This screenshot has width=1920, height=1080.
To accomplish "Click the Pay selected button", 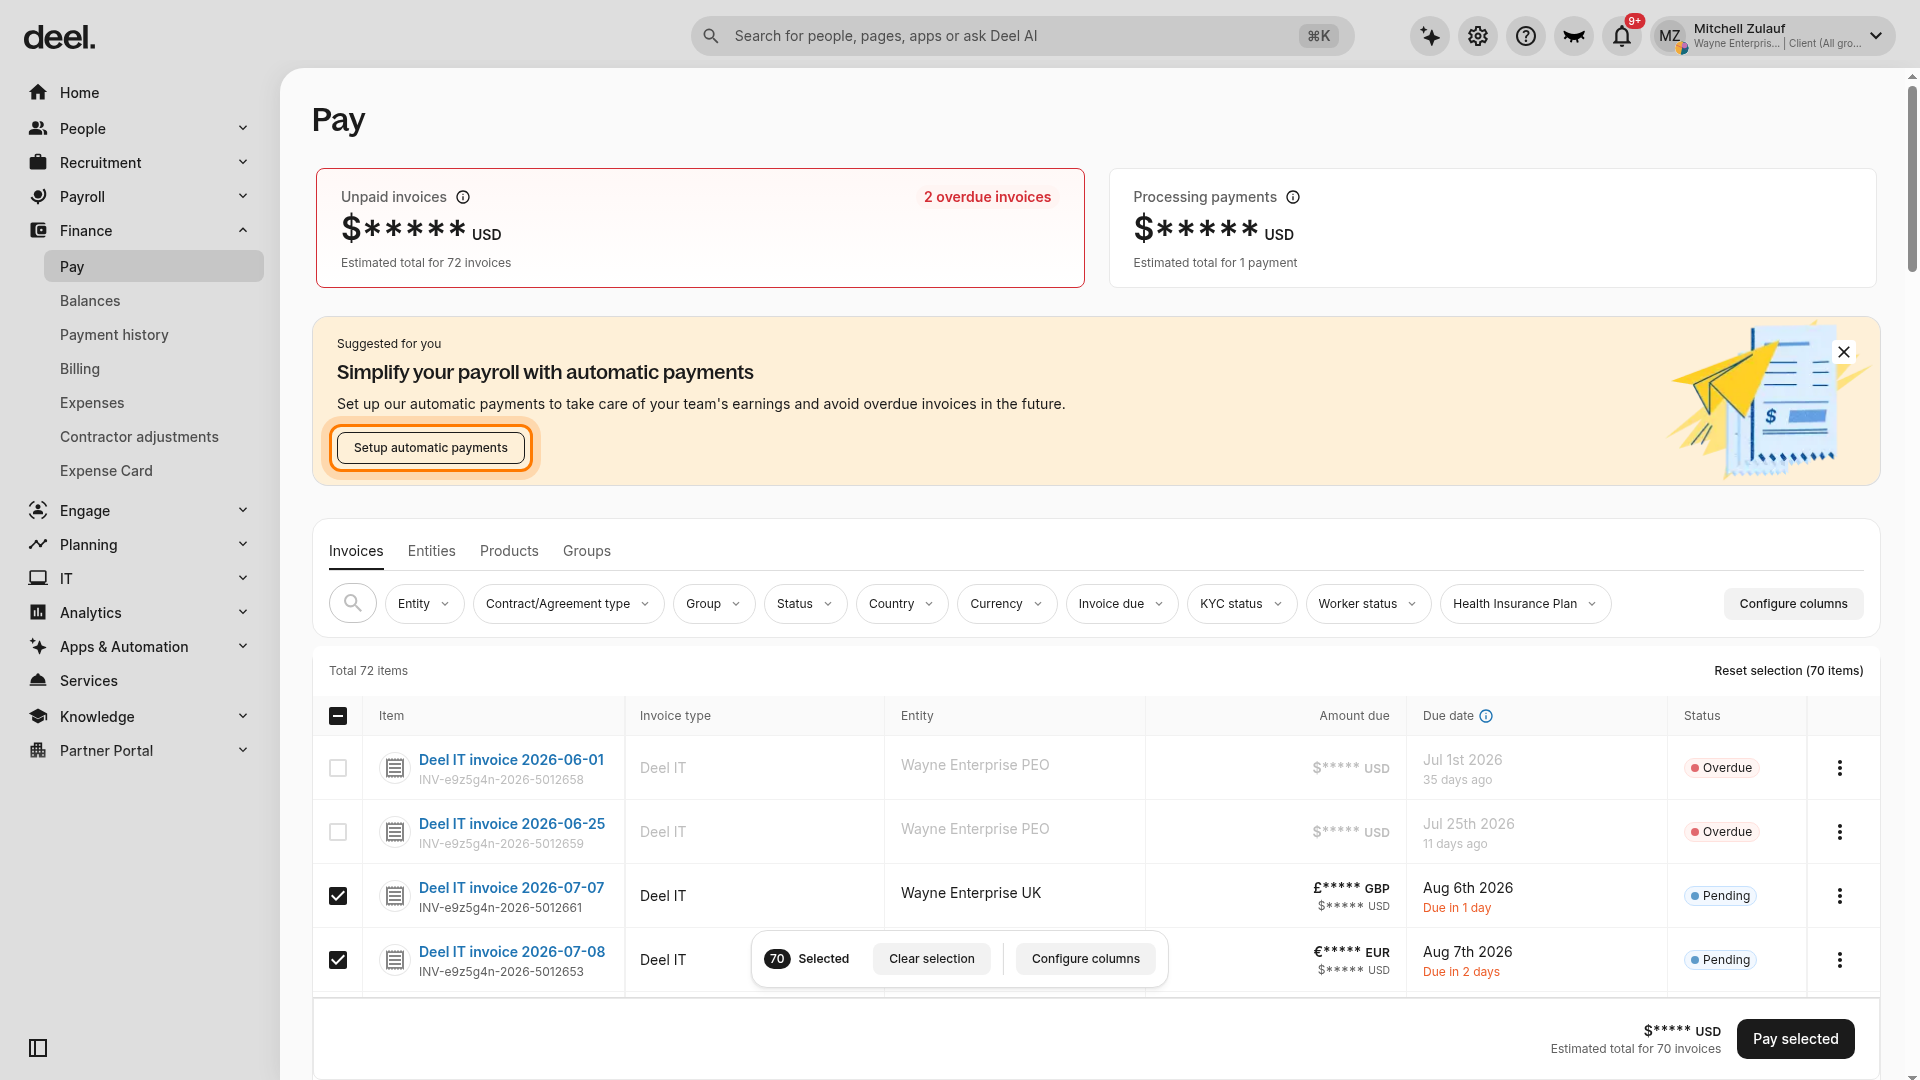I will coord(1796,1039).
